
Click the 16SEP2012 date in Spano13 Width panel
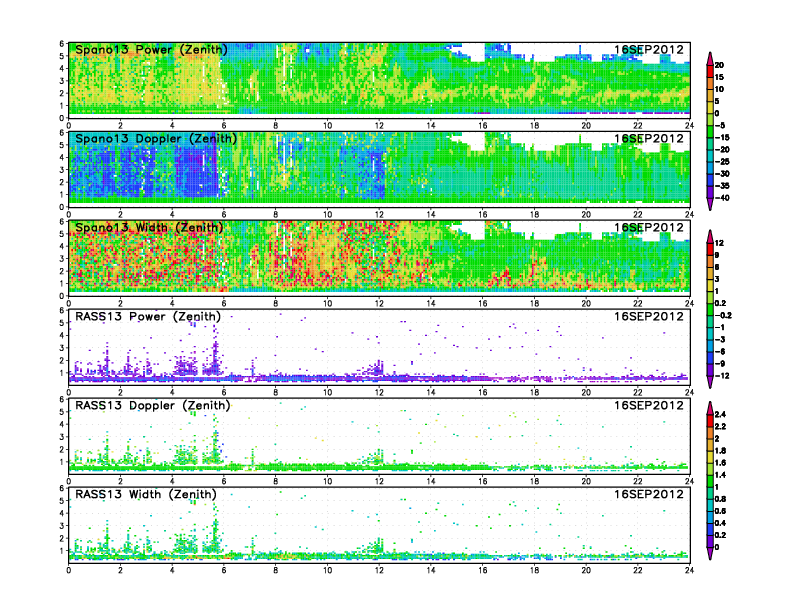[649, 227]
